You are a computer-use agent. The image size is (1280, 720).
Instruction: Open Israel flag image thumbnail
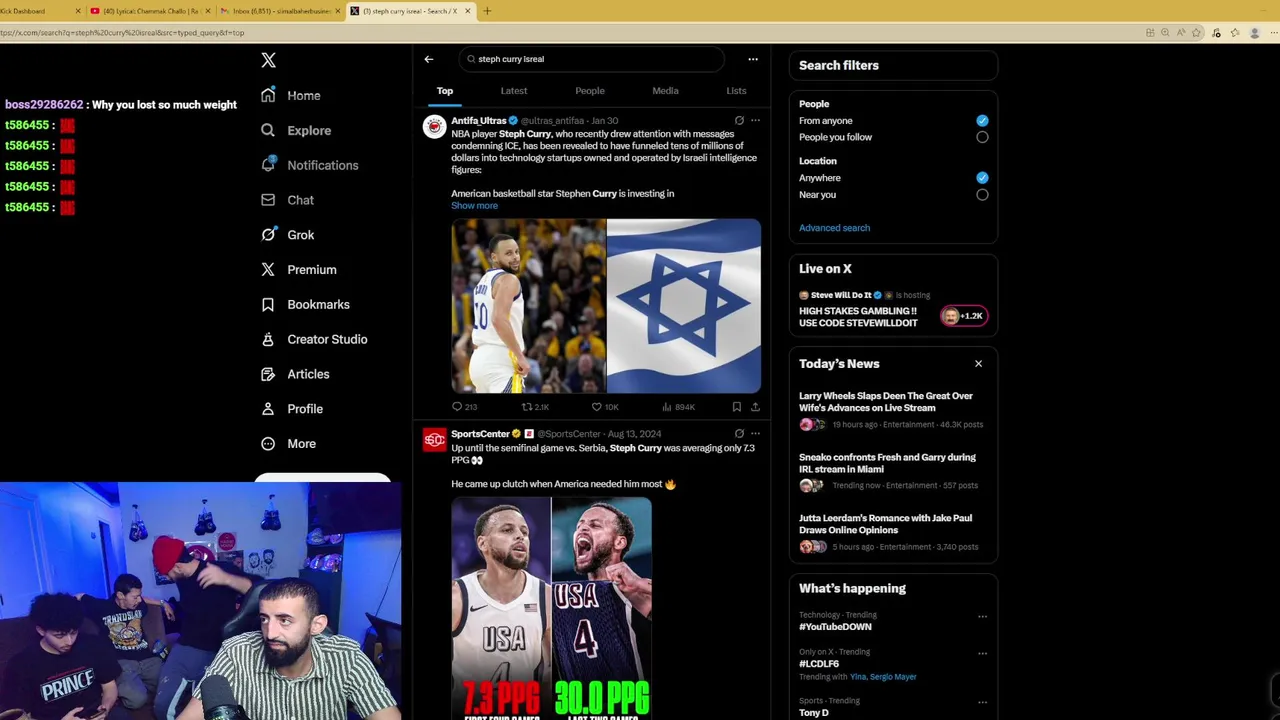pyautogui.click(x=684, y=306)
